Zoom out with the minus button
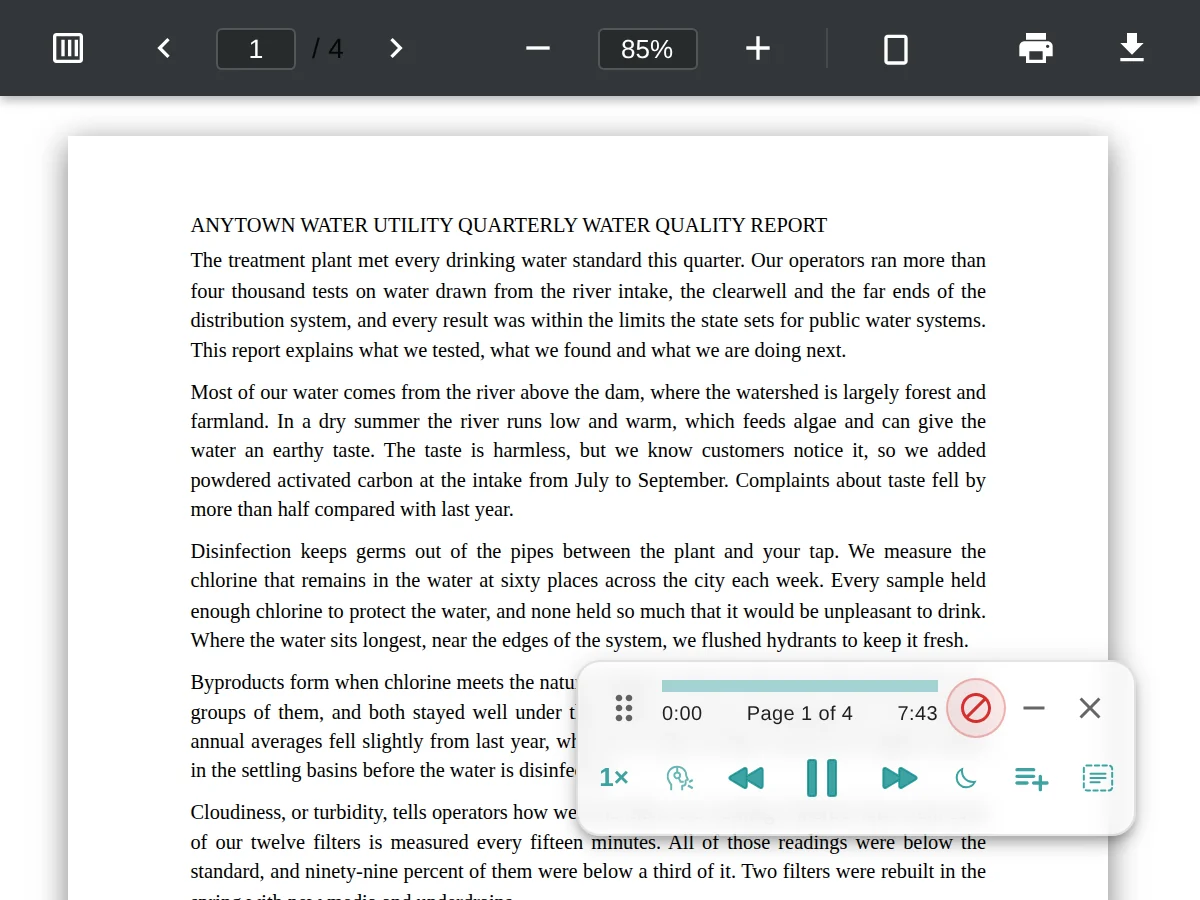Viewport: 1200px width, 900px height. pos(538,48)
